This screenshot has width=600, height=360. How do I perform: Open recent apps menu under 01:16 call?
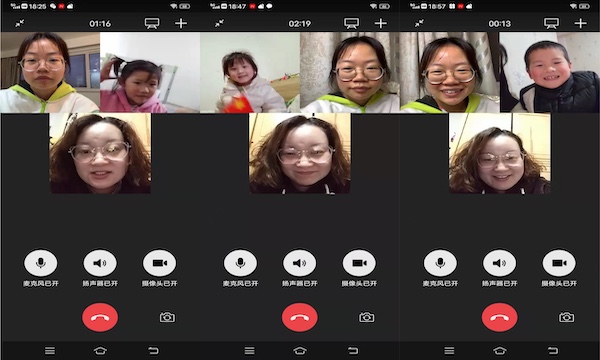[50, 350]
